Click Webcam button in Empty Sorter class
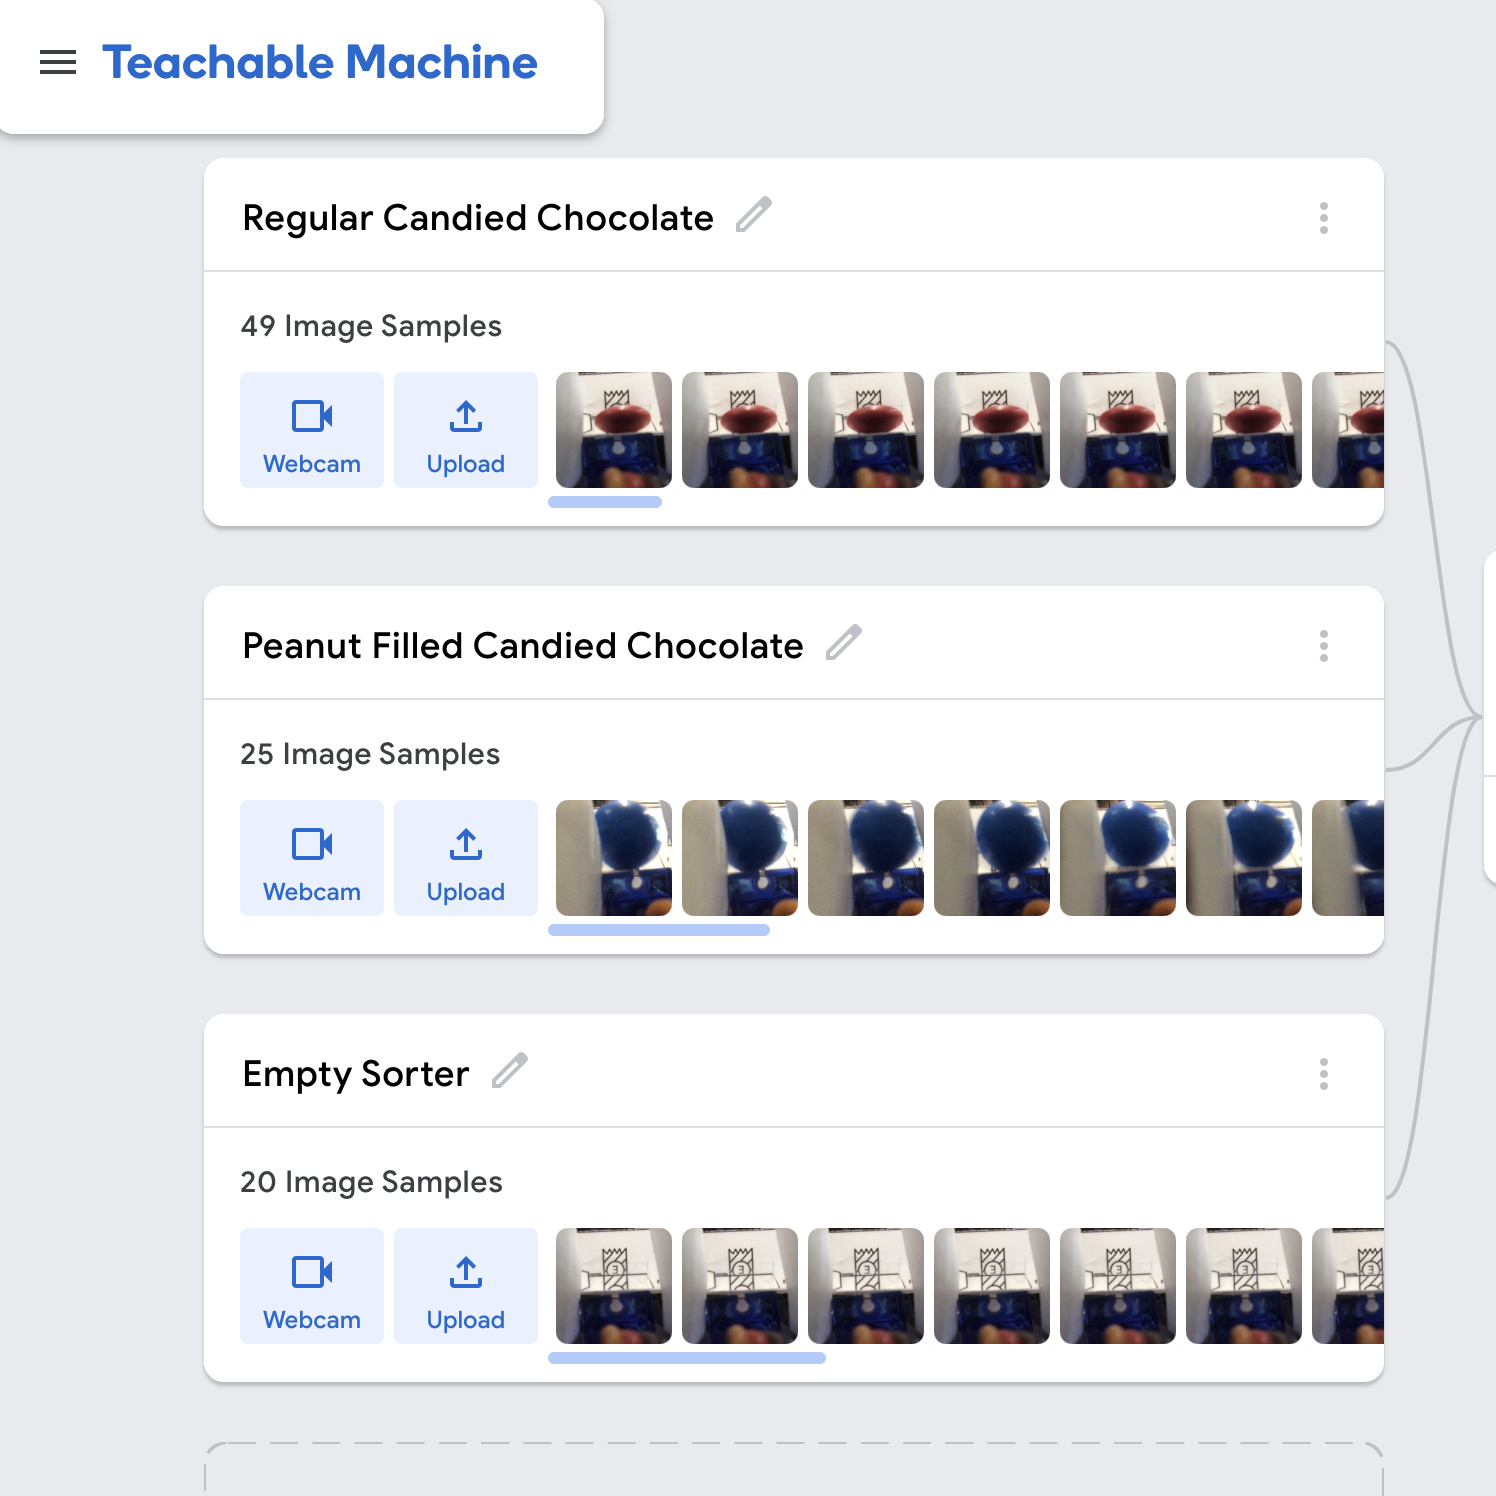 pos(312,1286)
